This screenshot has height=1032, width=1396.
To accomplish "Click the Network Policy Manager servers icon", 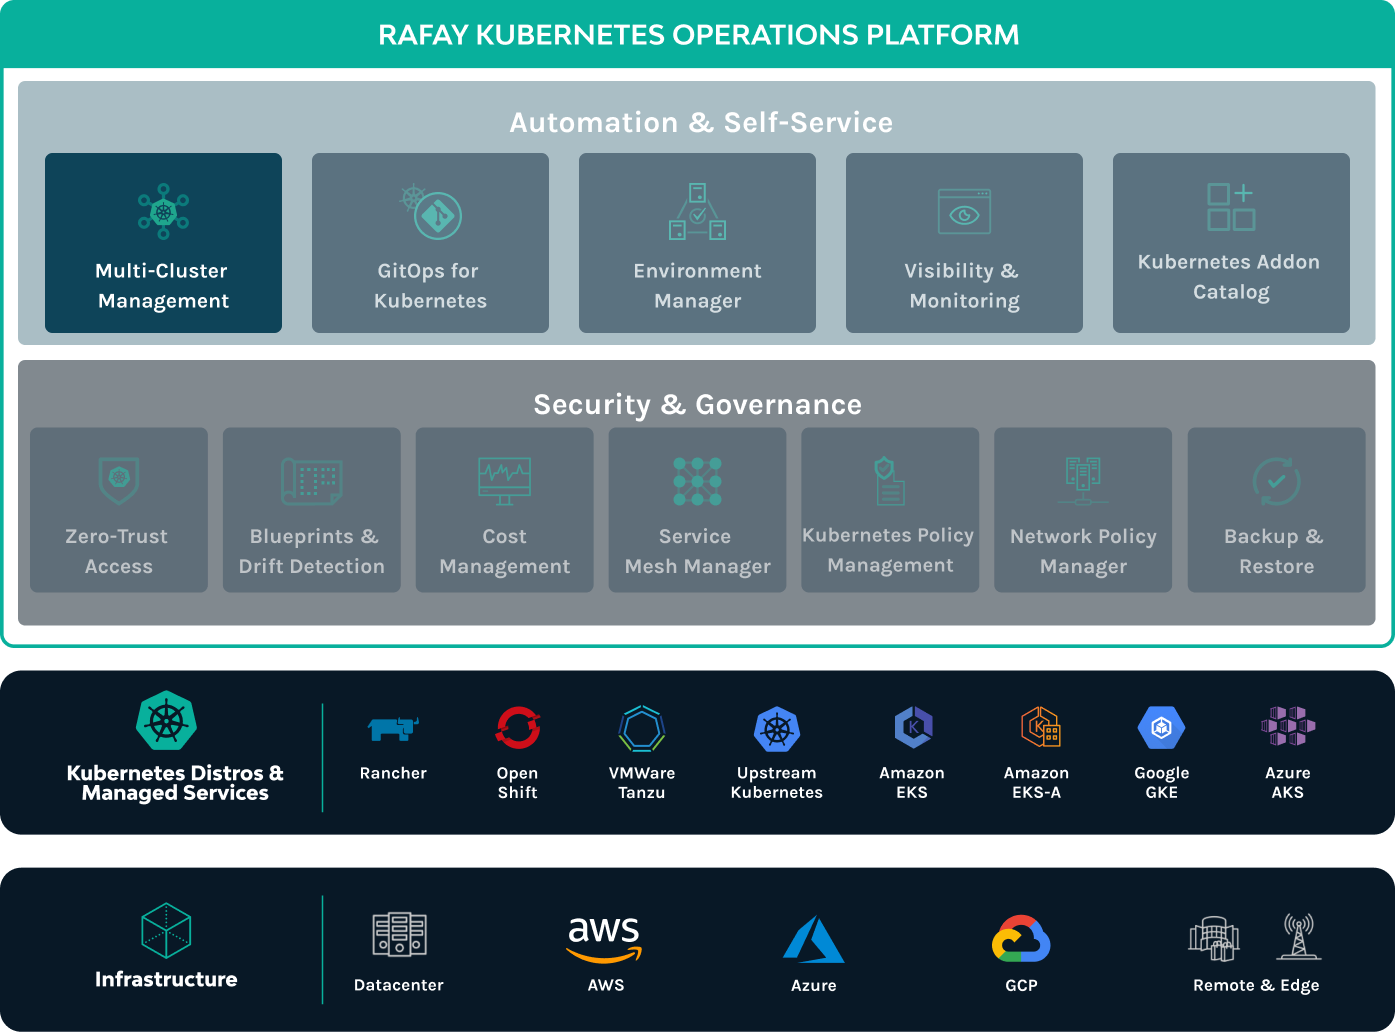I will pos(1083,481).
